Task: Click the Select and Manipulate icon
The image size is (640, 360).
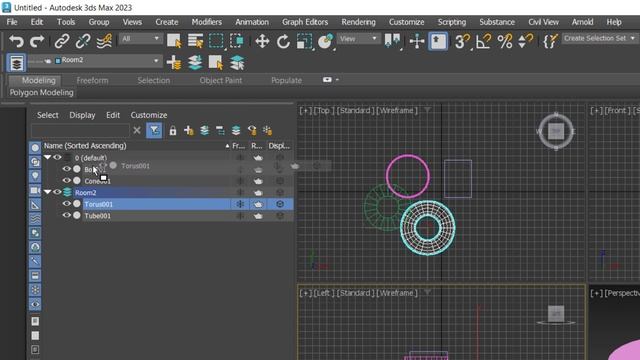Action: coord(417,41)
